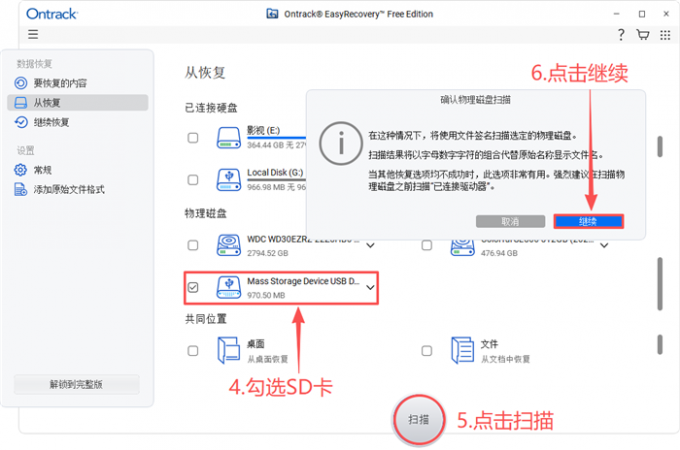680x450 pixels.
Task: Open the apps grid icon
Action: (665, 35)
